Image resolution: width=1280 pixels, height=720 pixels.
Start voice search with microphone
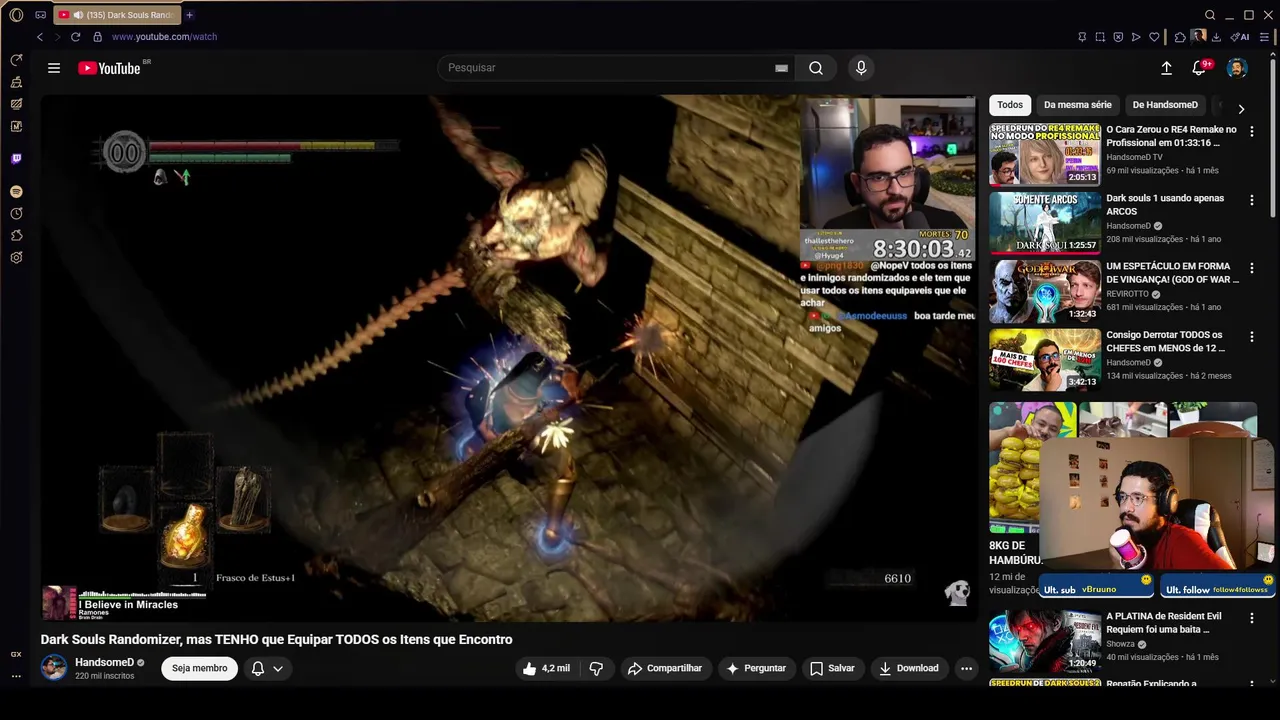tap(861, 68)
